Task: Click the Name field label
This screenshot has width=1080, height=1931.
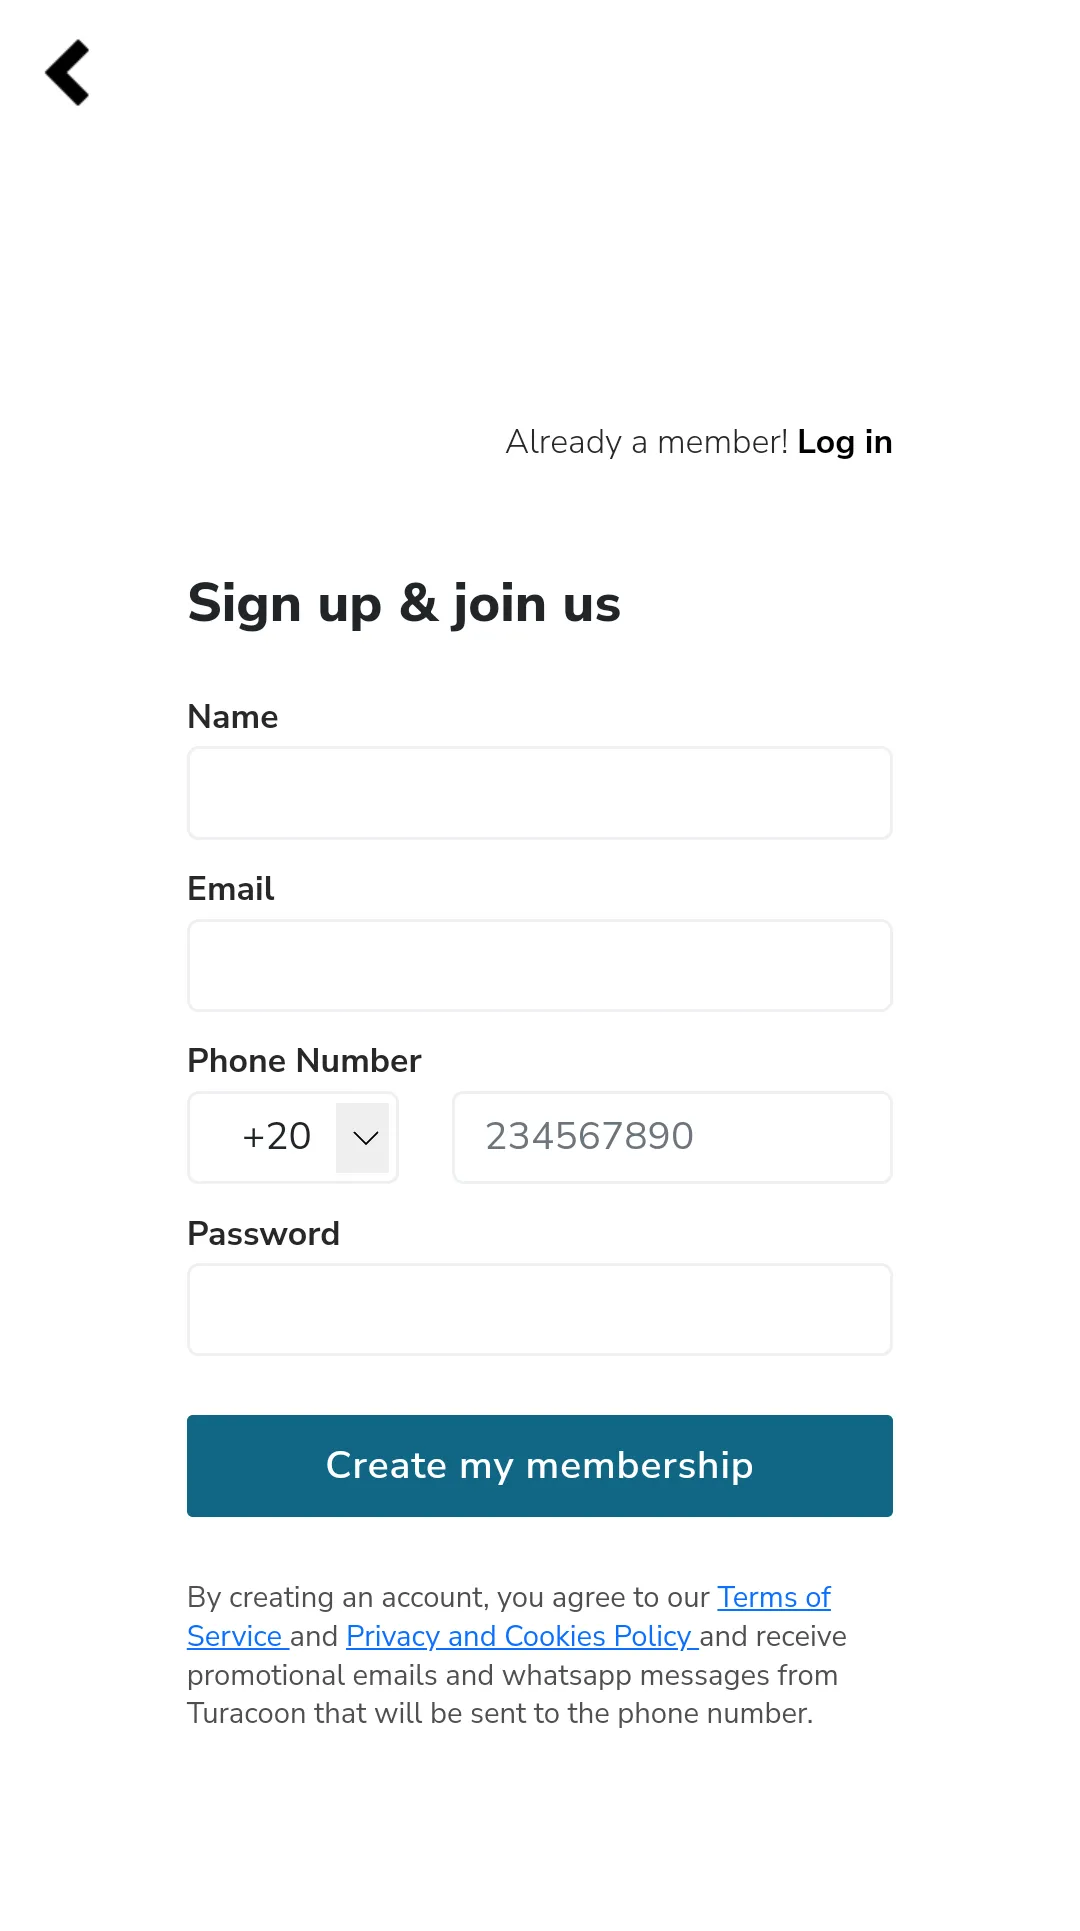Action: [233, 717]
